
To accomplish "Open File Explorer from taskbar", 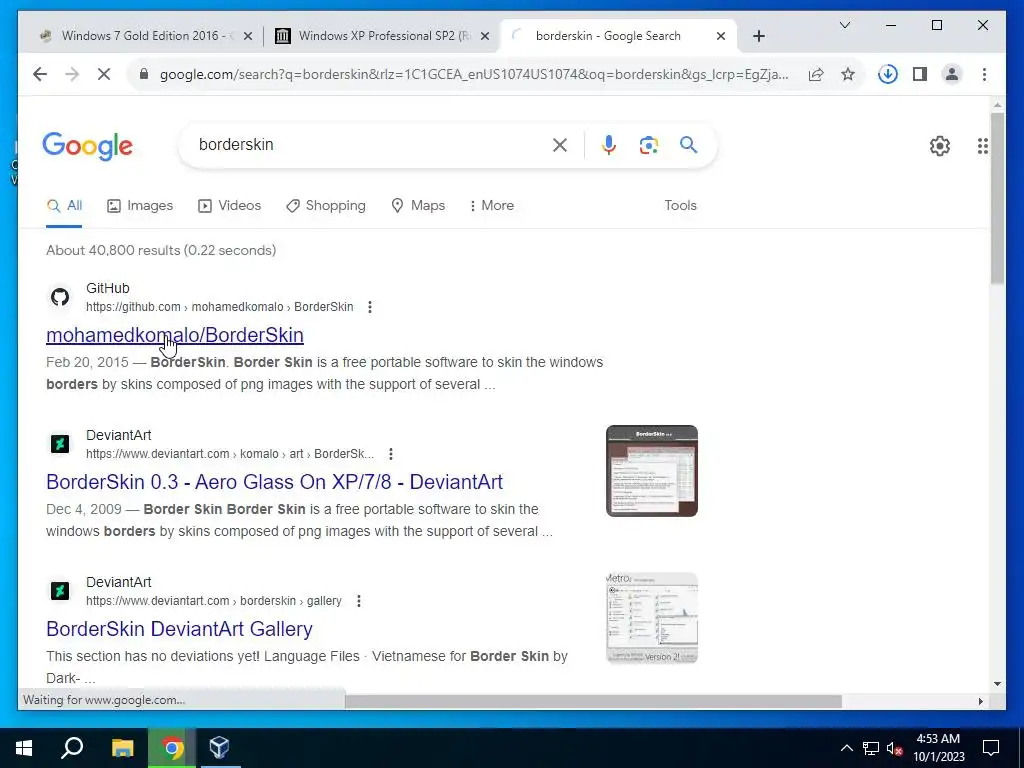I will (122, 748).
